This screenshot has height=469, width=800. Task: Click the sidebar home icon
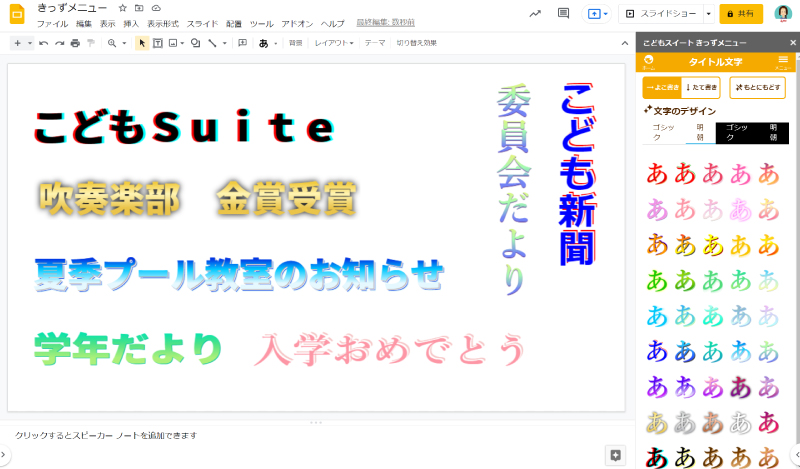pyautogui.click(x=649, y=61)
